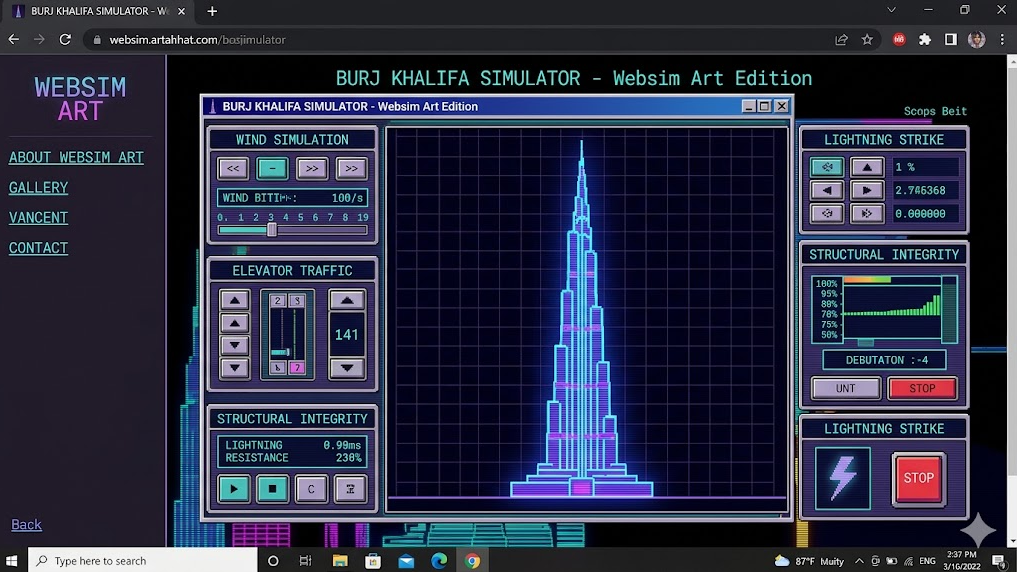Open the Chrome three-dot menu

1002,40
